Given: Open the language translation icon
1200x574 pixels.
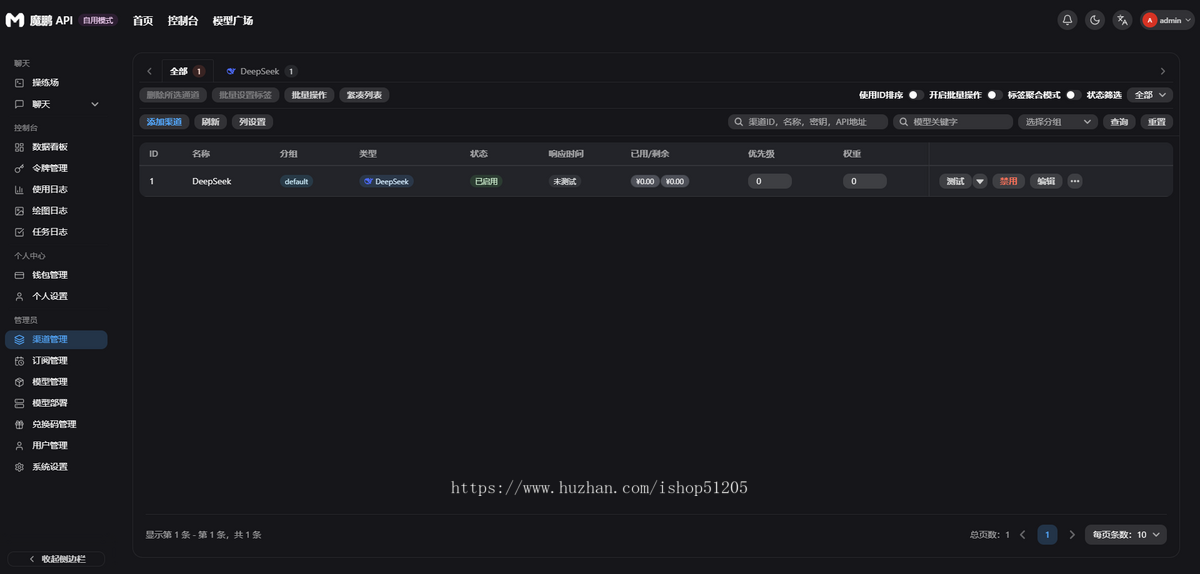Looking at the screenshot, I should [1123, 20].
